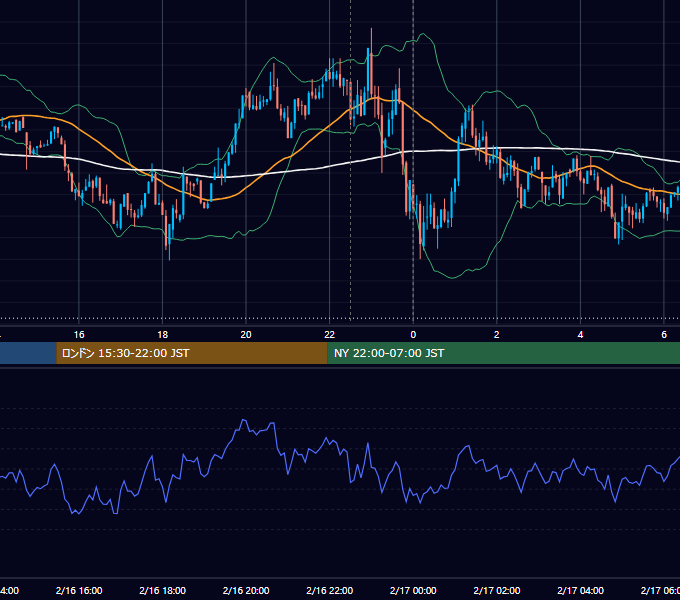This screenshot has width=680, height=600.
Task: Click the 4 hour axis label
Action: tap(580, 335)
